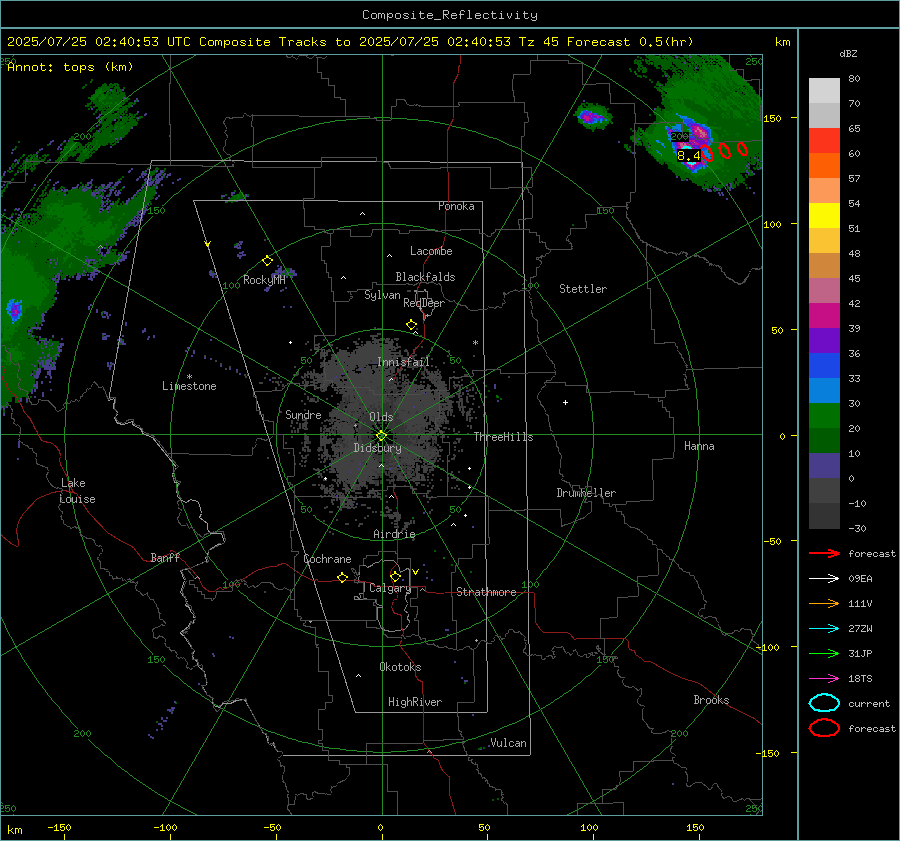Click the white 09EA arrow in legend
Screen dimensions: 900x841
pos(824,578)
